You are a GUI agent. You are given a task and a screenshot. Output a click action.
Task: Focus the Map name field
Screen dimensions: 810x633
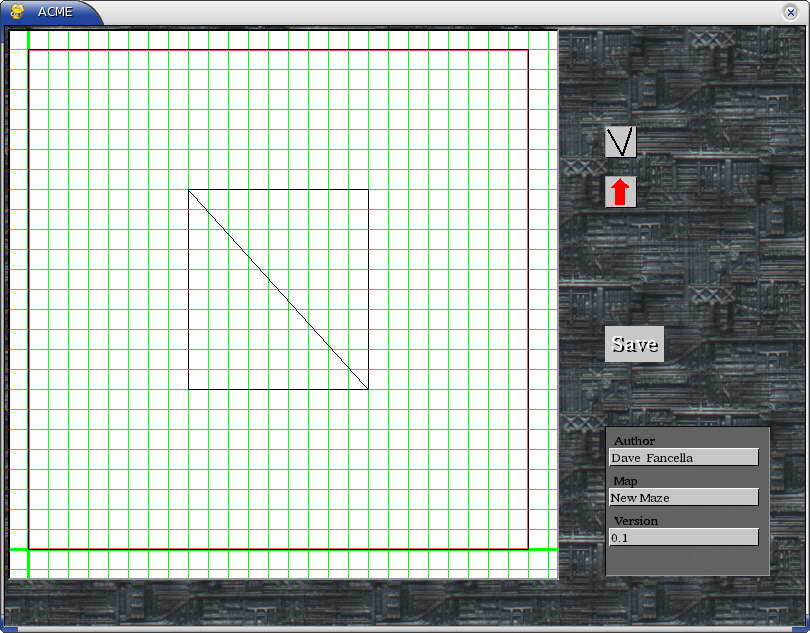coord(683,498)
